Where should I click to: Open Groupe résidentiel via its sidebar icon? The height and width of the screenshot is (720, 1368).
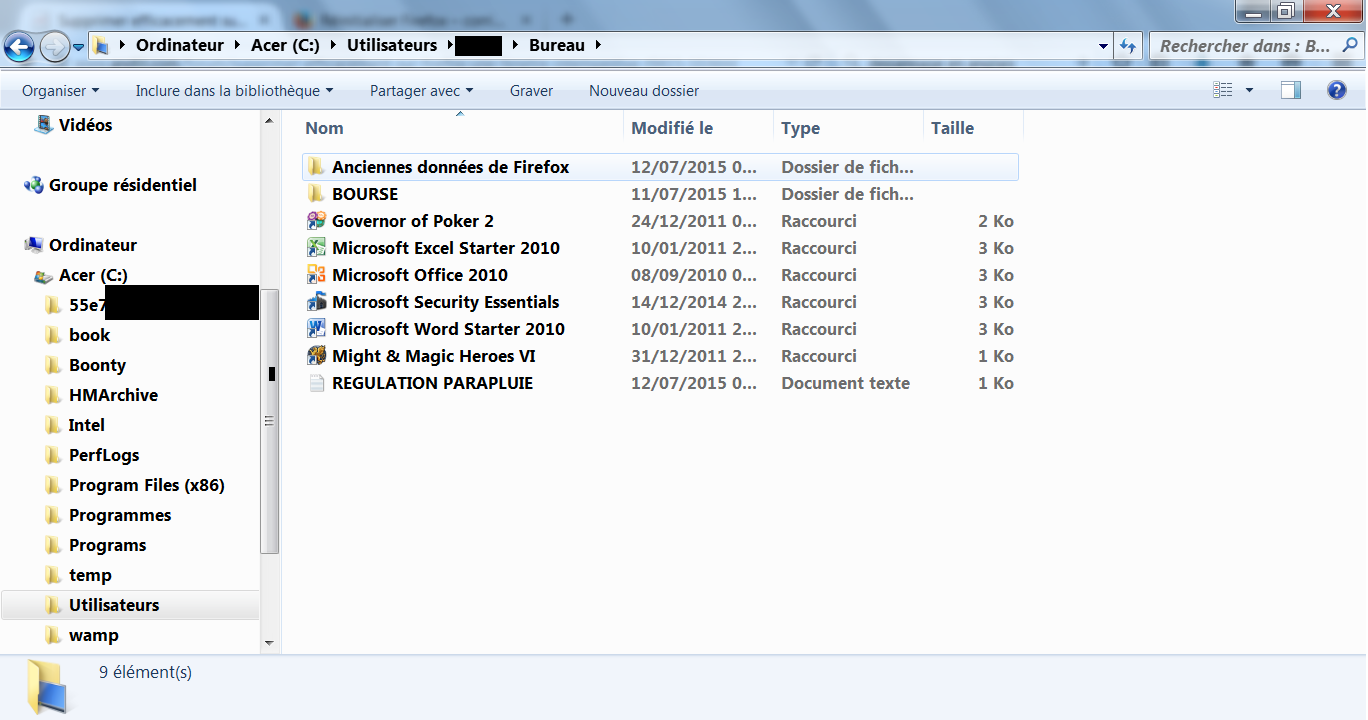33,185
